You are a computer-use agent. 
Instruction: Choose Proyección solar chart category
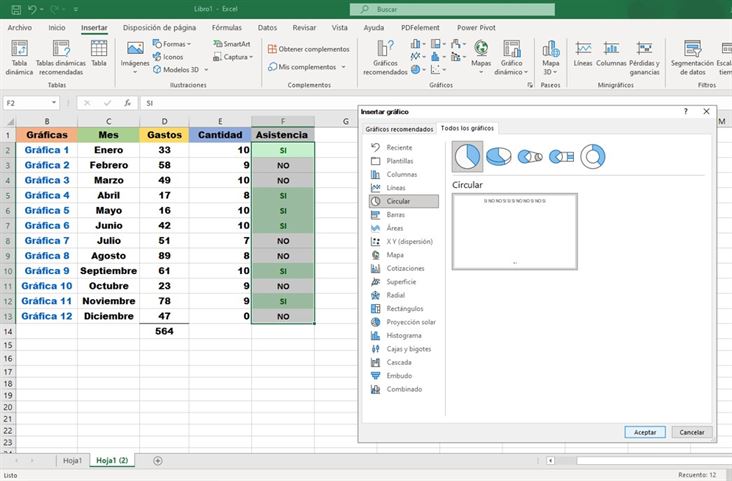click(x=403, y=322)
